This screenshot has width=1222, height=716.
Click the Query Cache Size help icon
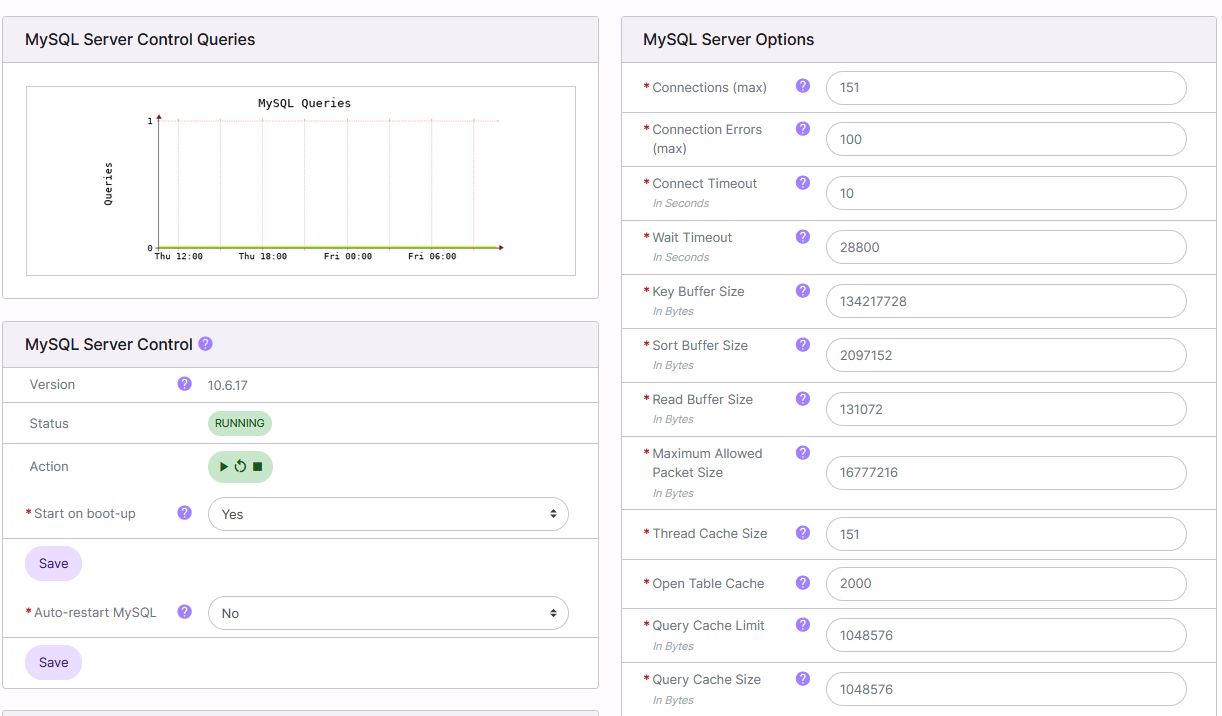(x=802, y=678)
